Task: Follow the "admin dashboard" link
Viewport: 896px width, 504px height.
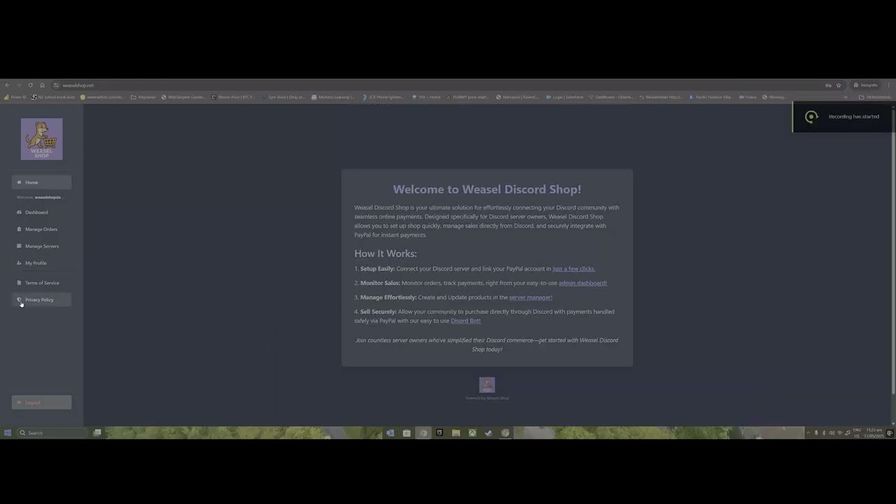Action: [x=583, y=283]
